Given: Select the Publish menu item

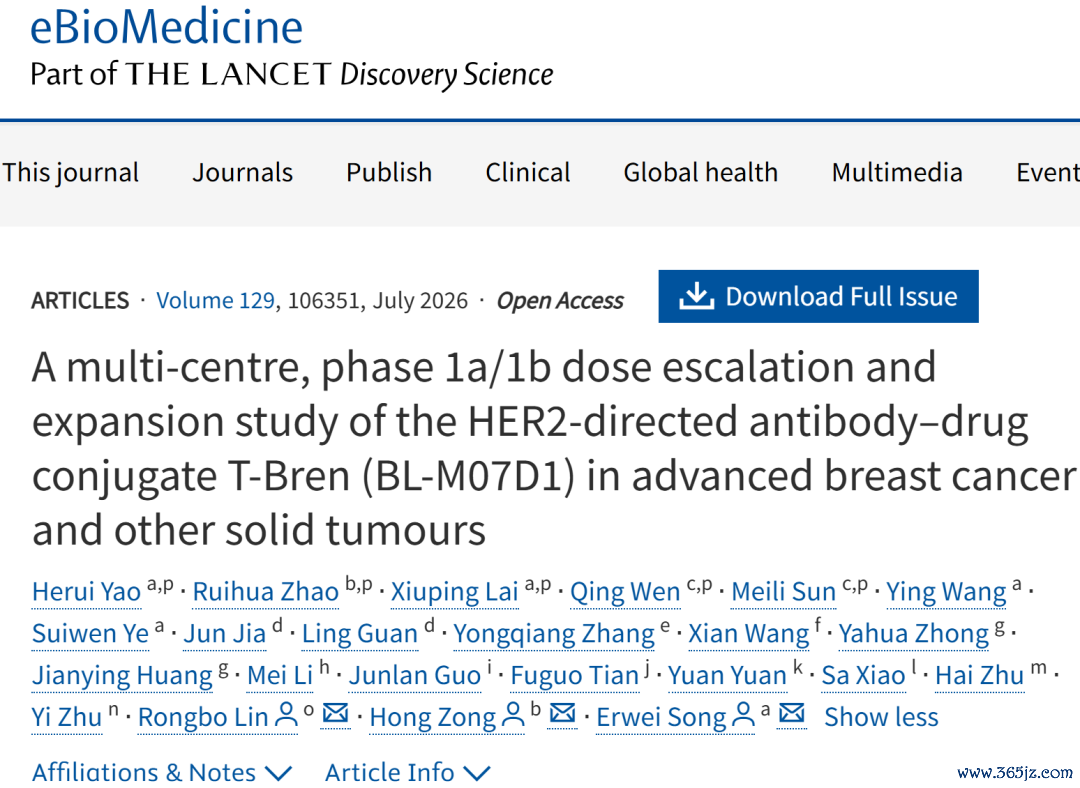Looking at the screenshot, I should pos(389,172).
